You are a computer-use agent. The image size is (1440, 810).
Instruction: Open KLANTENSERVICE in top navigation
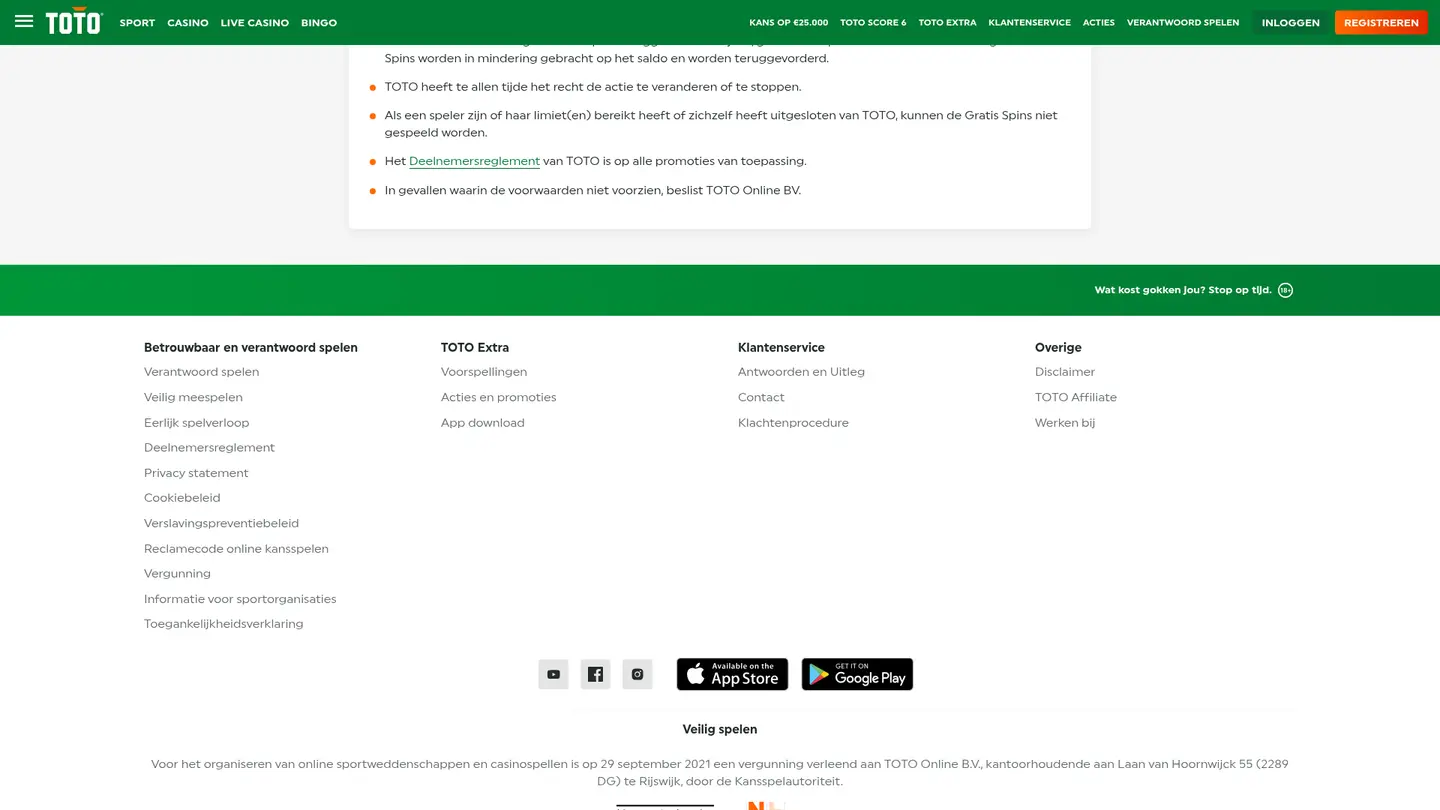(x=1029, y=22)
